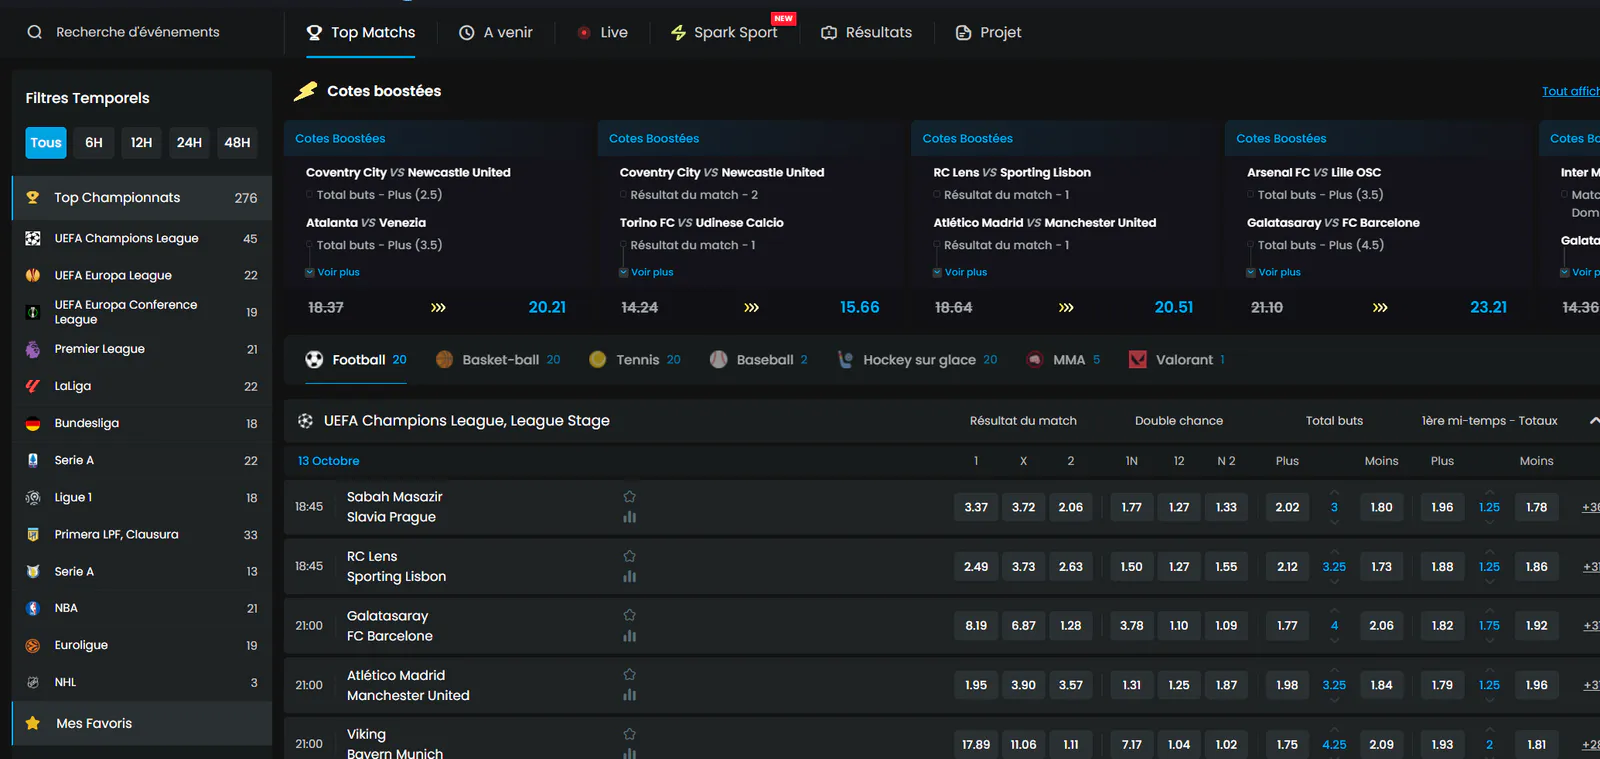Screen dimensions: 1600x759
Task: Filter events to next 6H
Action: [94, 143]
